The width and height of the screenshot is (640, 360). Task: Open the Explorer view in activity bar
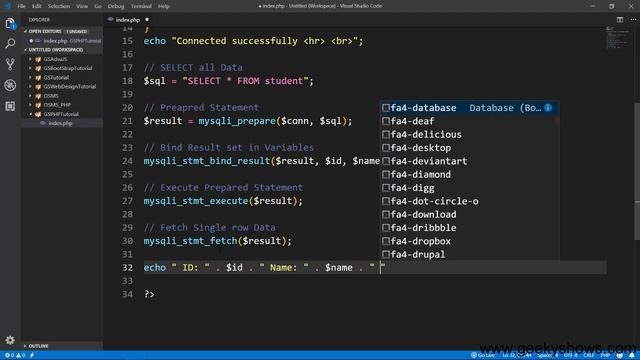pyautogui.click(x=10, y=24)
